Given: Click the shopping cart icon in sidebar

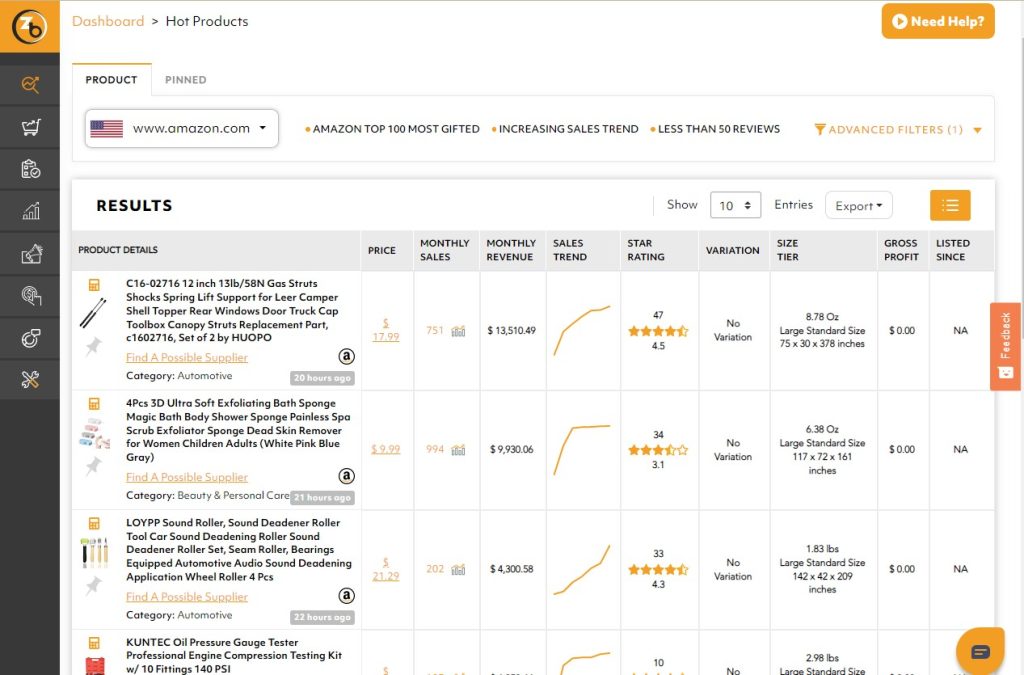Looking at the screenshot, I should point(30,127).
